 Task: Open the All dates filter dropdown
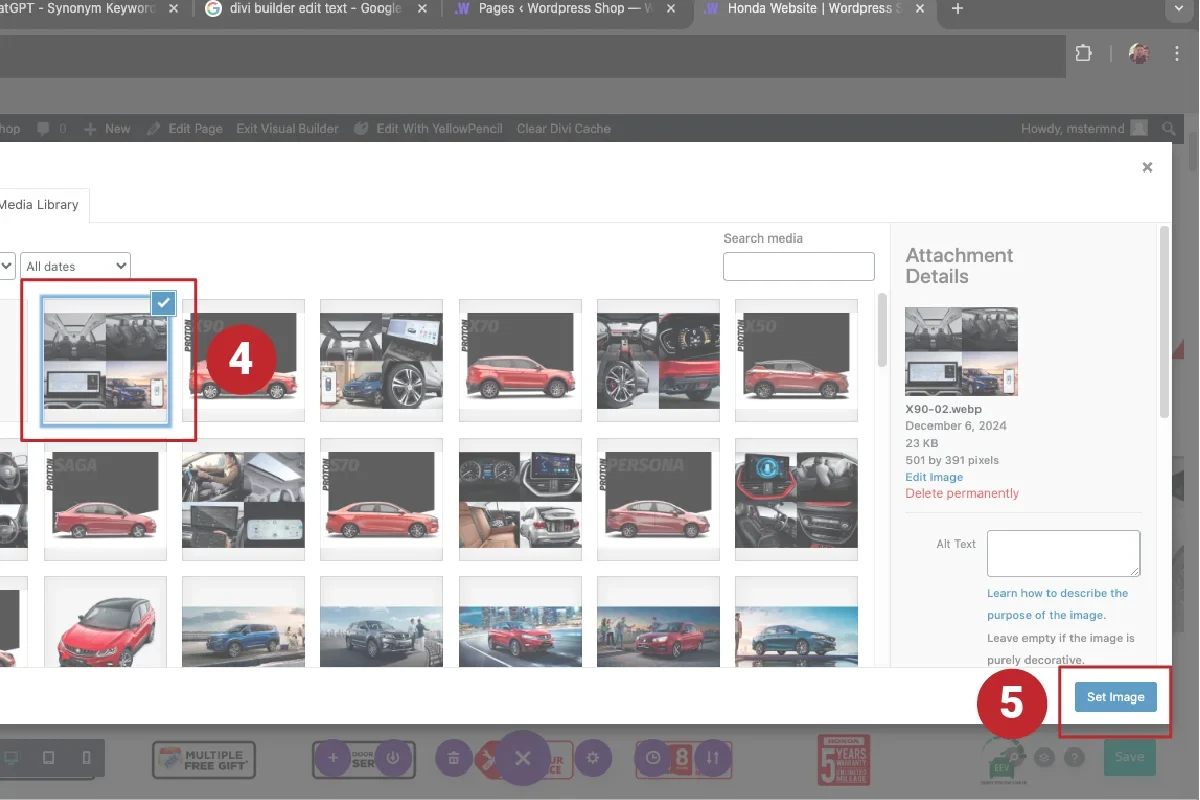tap(76, 266)
